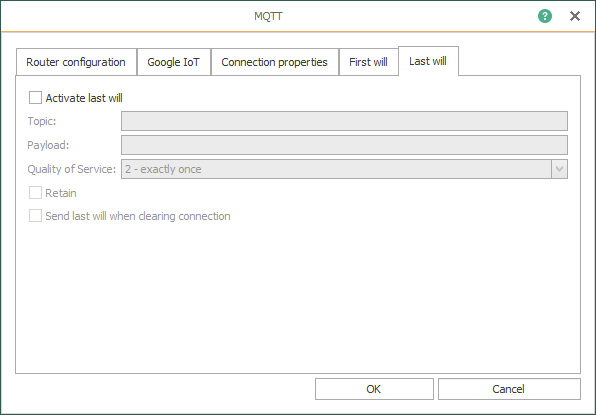Focus the Payload text field

tap(344, 145)
